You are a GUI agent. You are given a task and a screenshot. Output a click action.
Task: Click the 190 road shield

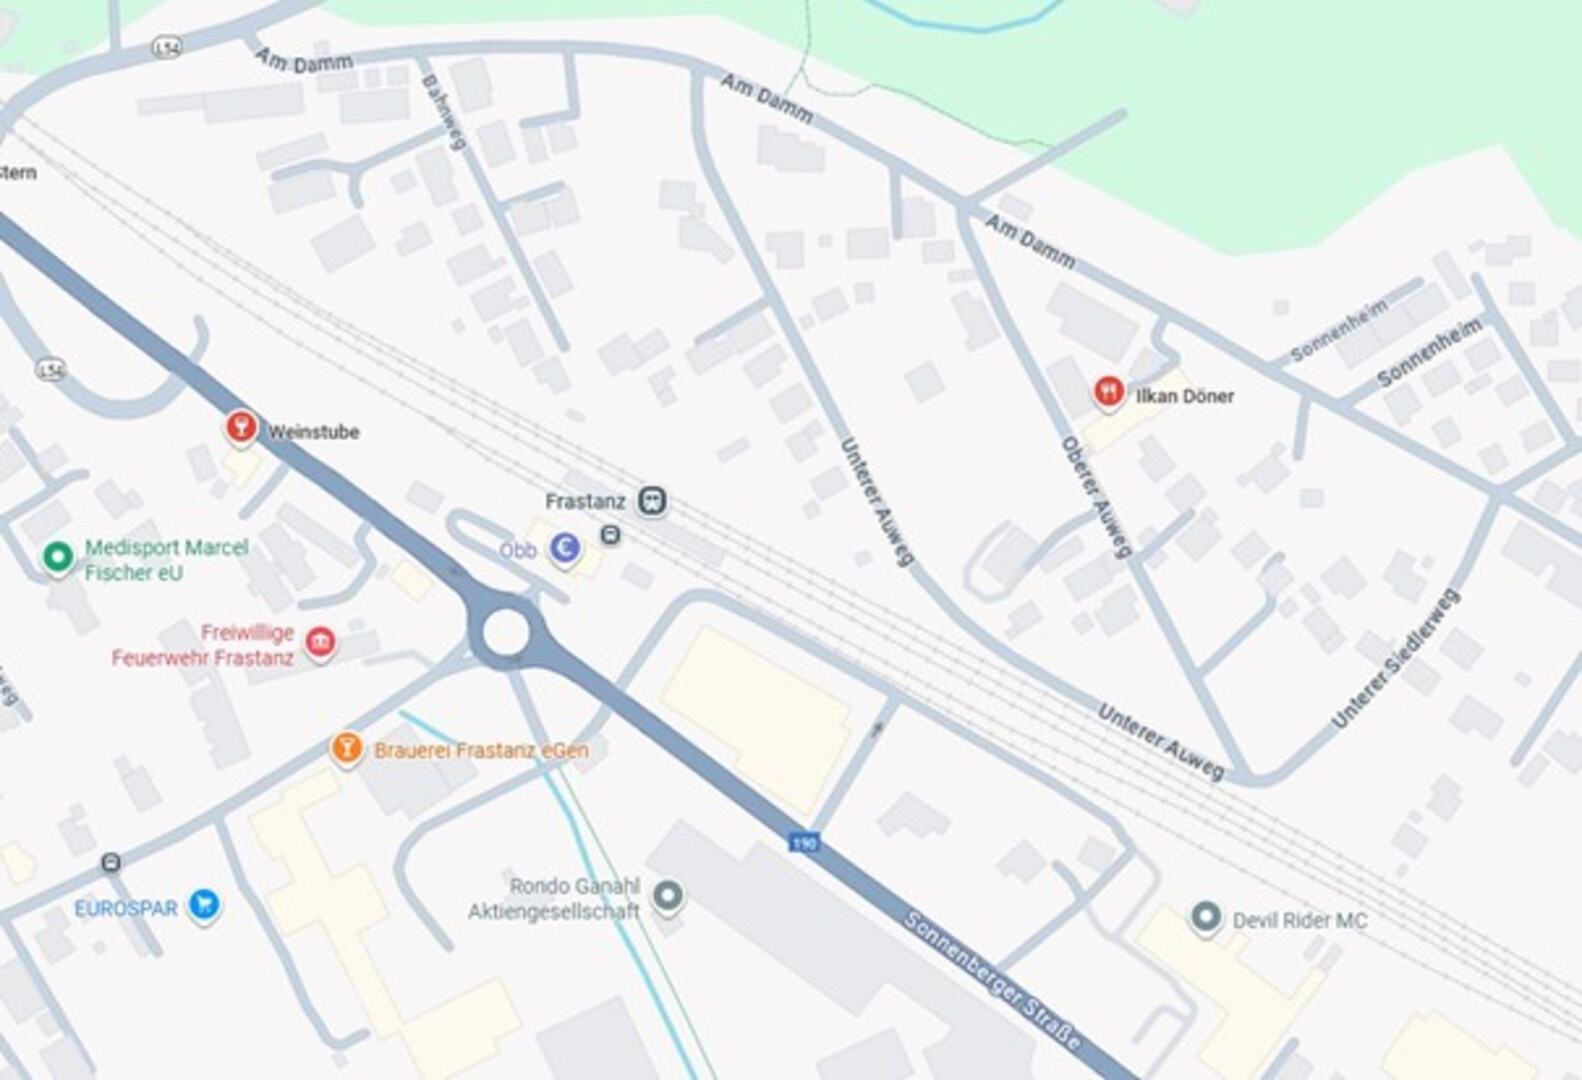[803, 843]
